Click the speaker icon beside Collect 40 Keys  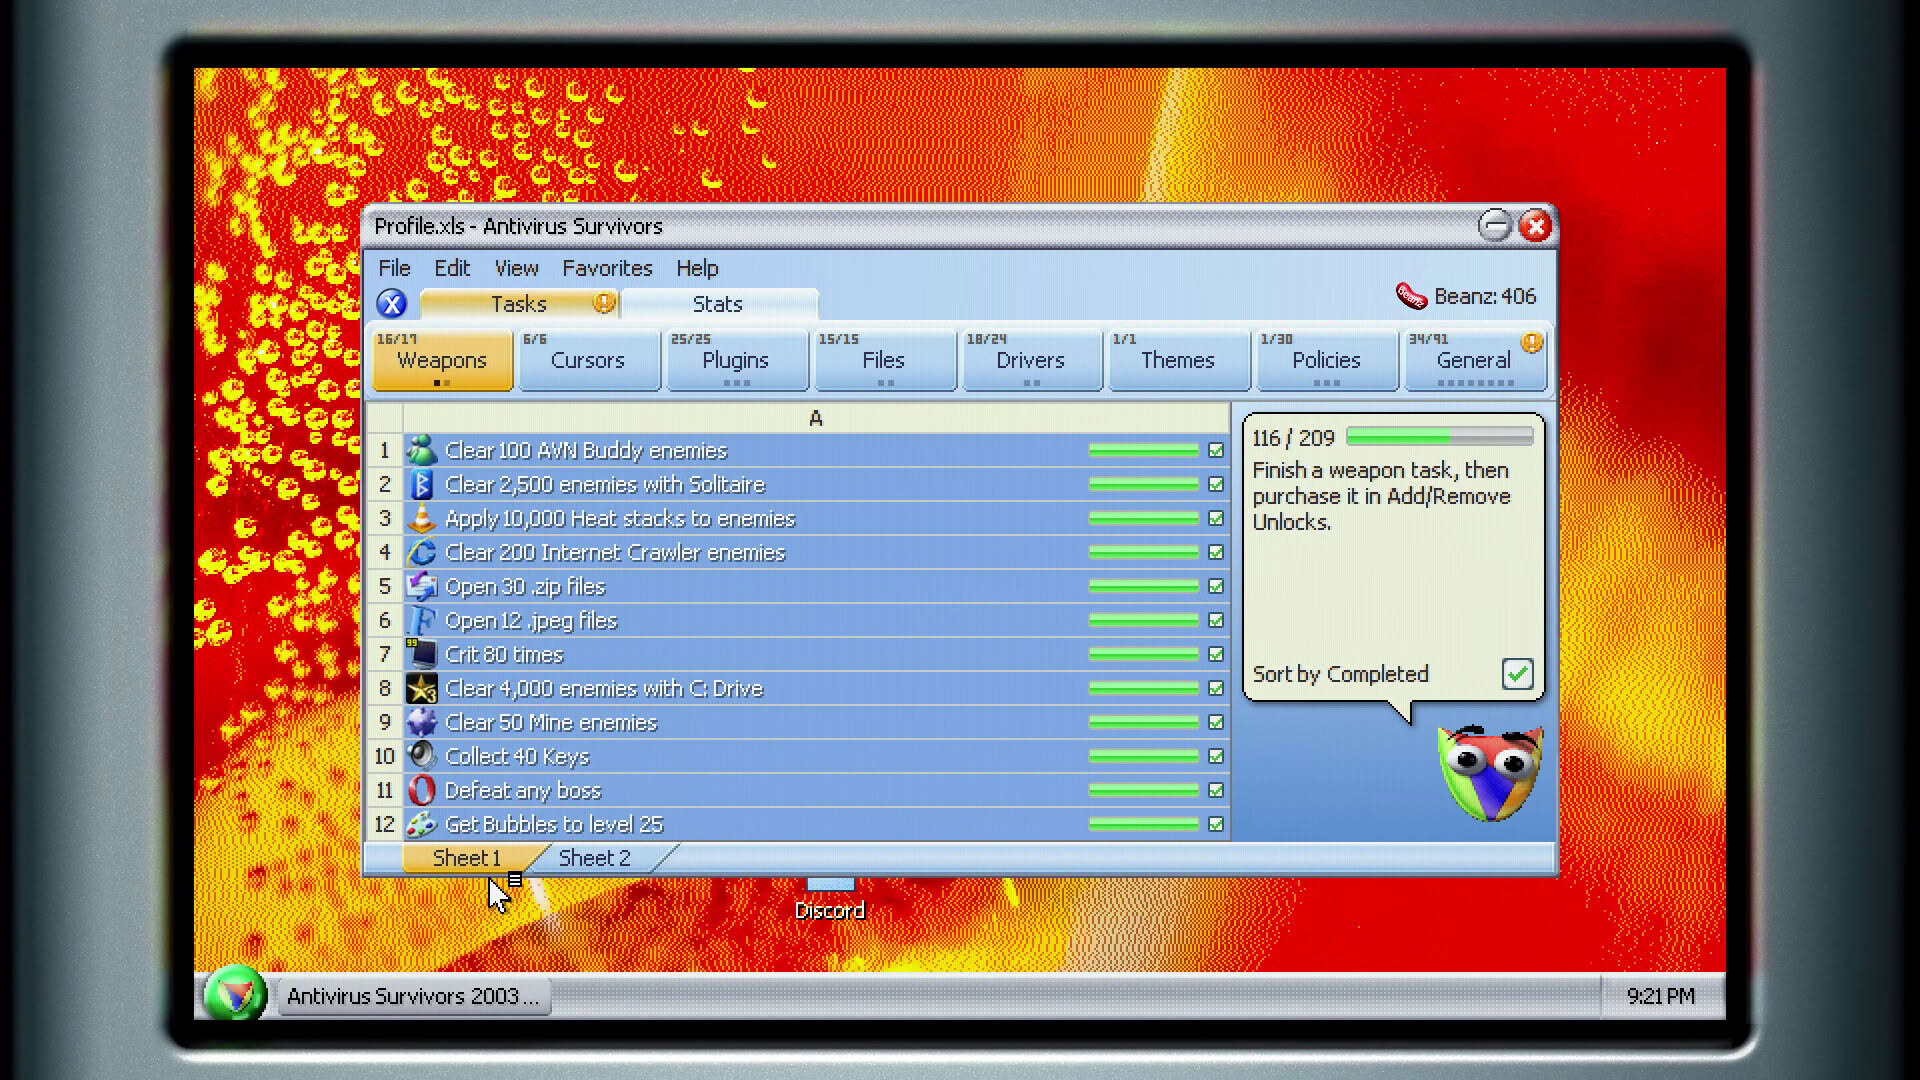point(422,756)
